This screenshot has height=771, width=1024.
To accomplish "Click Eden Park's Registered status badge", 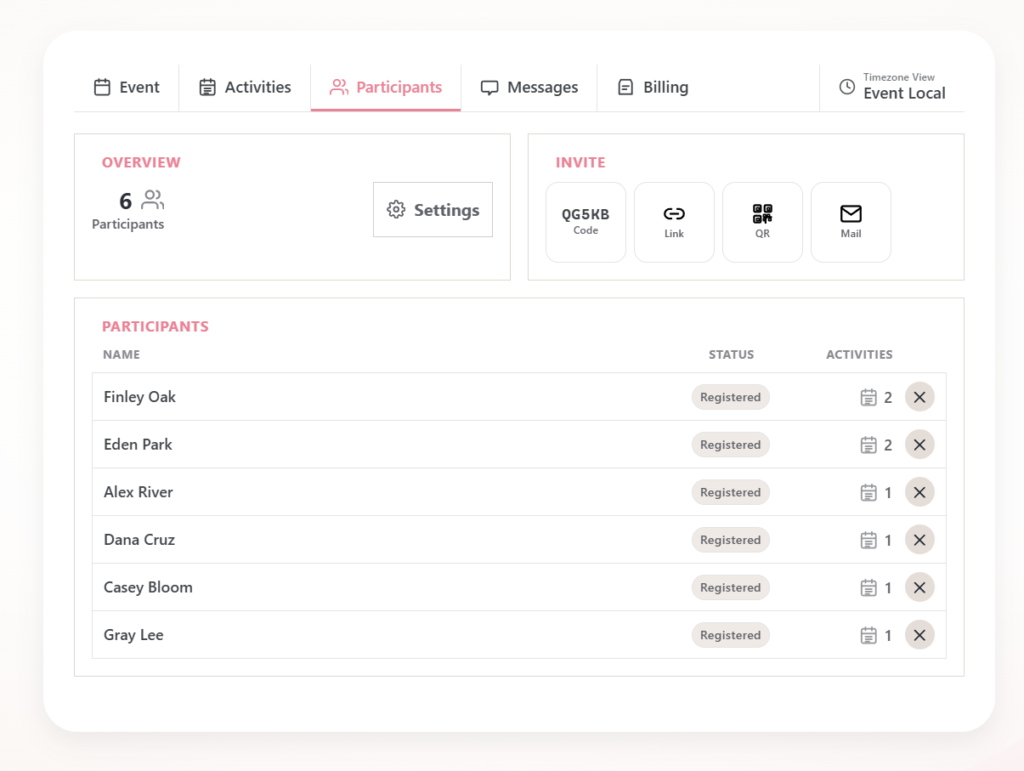I will coord(731,445).
